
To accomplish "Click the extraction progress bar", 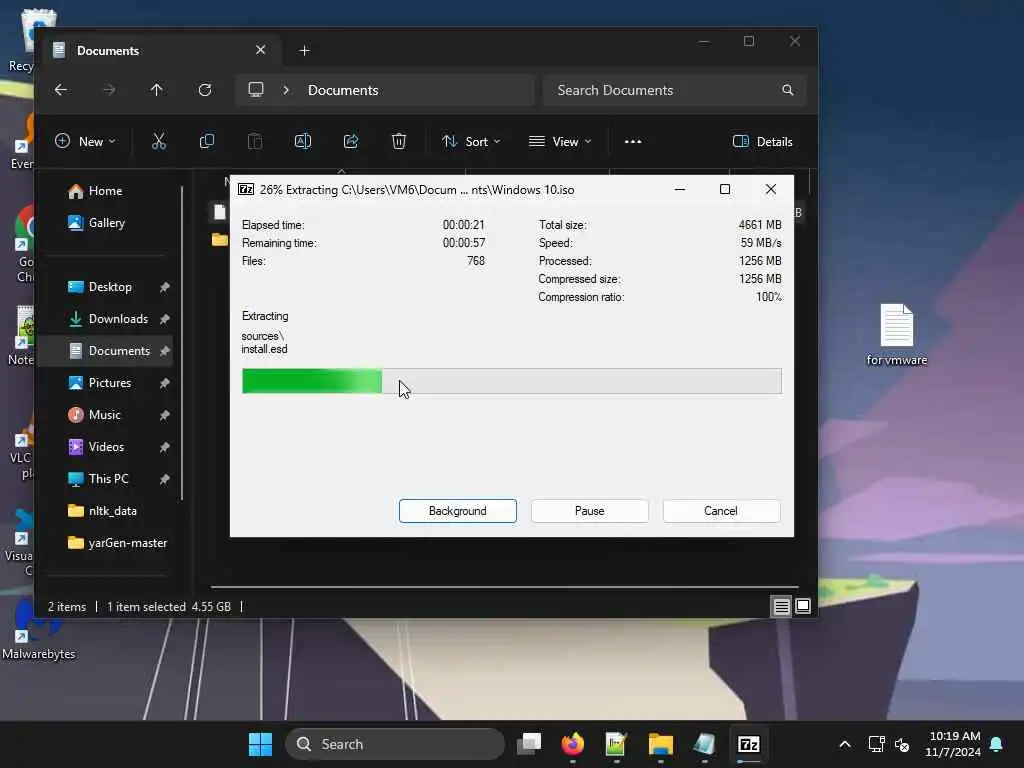I will (511, 381).
